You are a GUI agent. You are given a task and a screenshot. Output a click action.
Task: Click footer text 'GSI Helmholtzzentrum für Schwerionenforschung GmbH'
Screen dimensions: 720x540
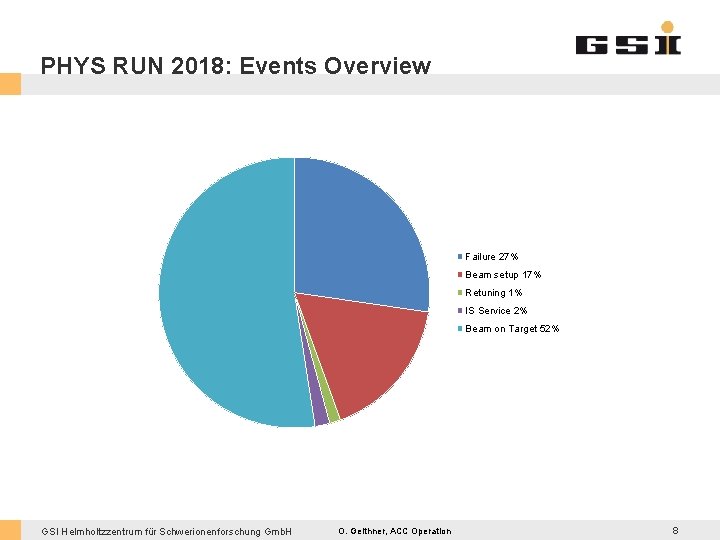click(166, 531)
